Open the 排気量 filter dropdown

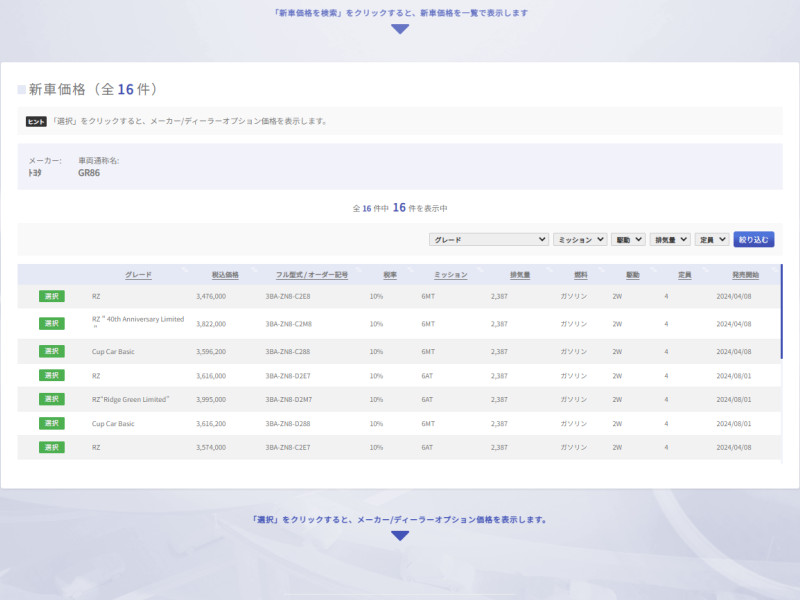670,239
